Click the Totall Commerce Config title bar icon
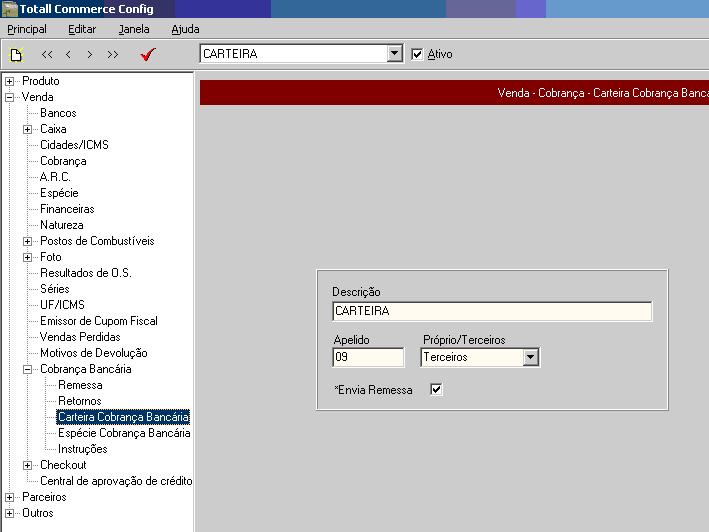Screen dimensions: 709x532 click(9, 9)
